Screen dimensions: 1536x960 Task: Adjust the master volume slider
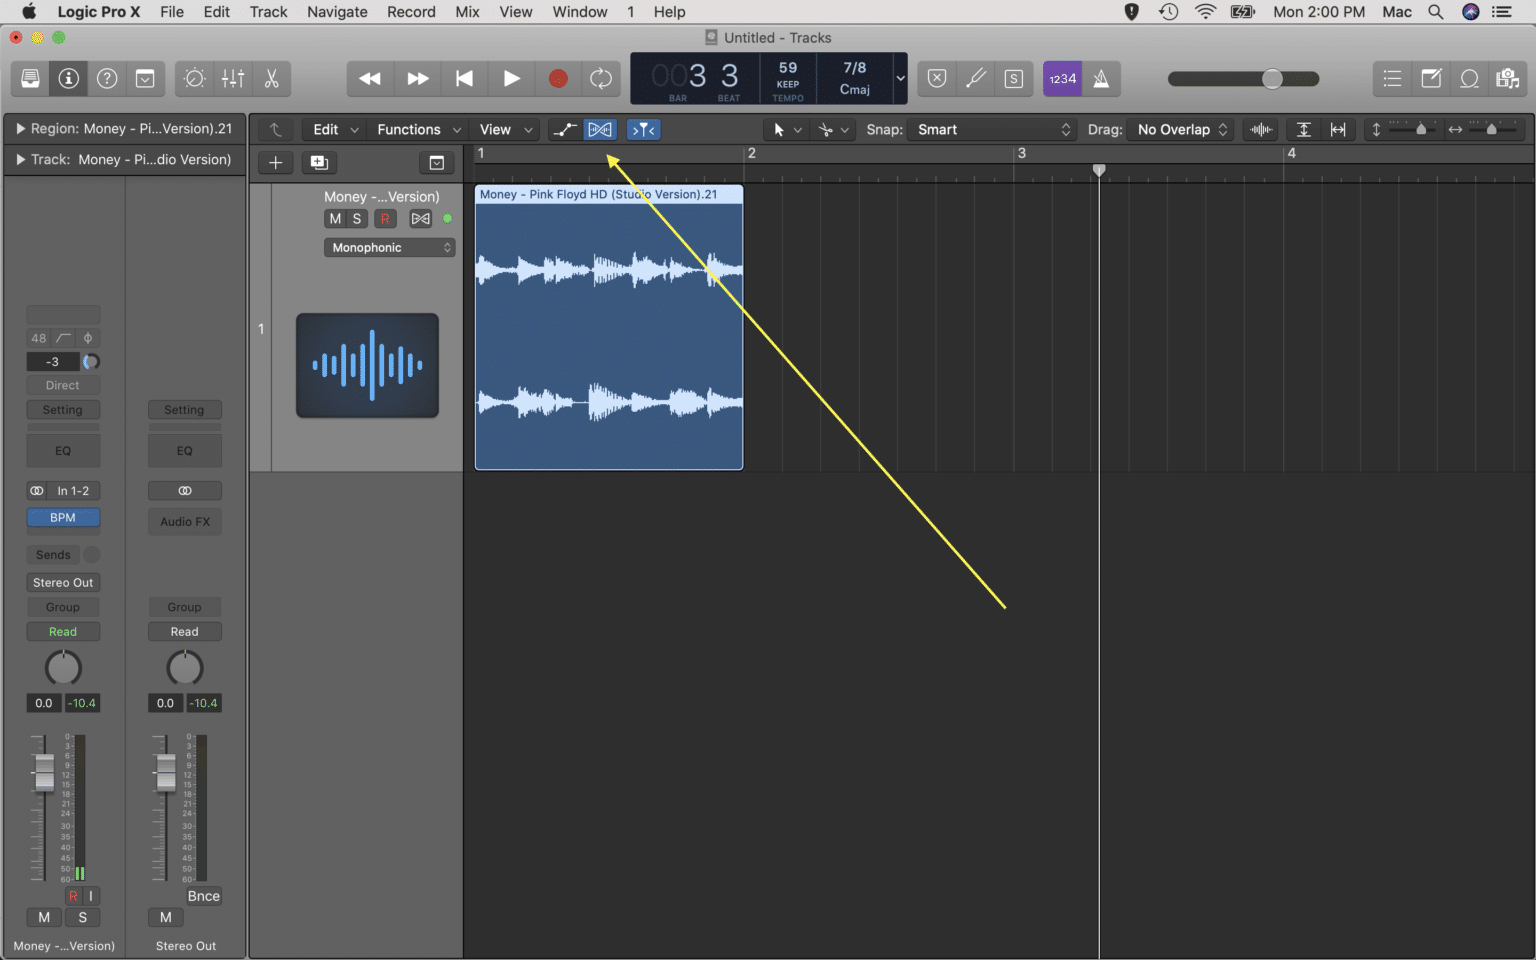point(1270,78)
